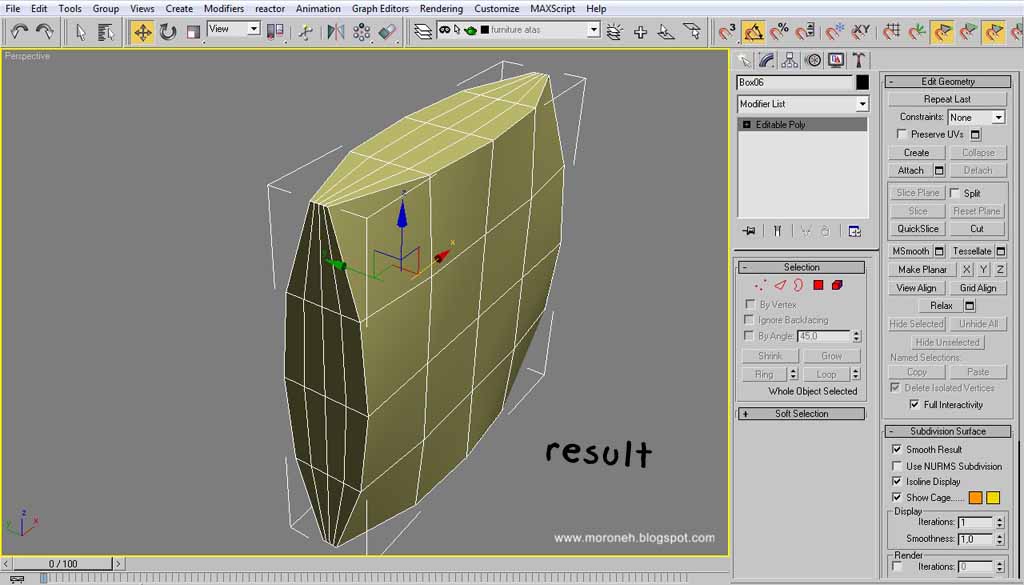Image resolution: width=1024 pixels, height=585 pixels.
Task: Click the orange cage color swatch
Action: pyautogui.click(x=975, y=498)
